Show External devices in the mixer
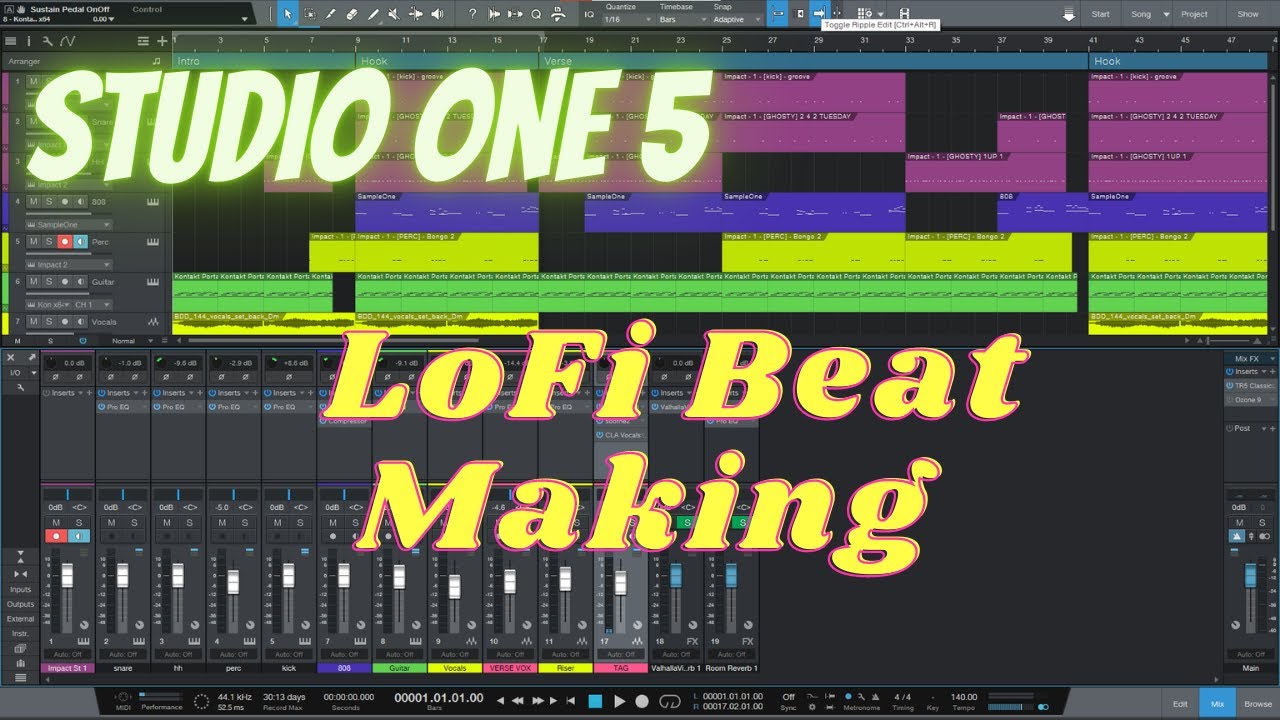The width and height of the screenshot is (1280, 720). [x=20, y=619]
